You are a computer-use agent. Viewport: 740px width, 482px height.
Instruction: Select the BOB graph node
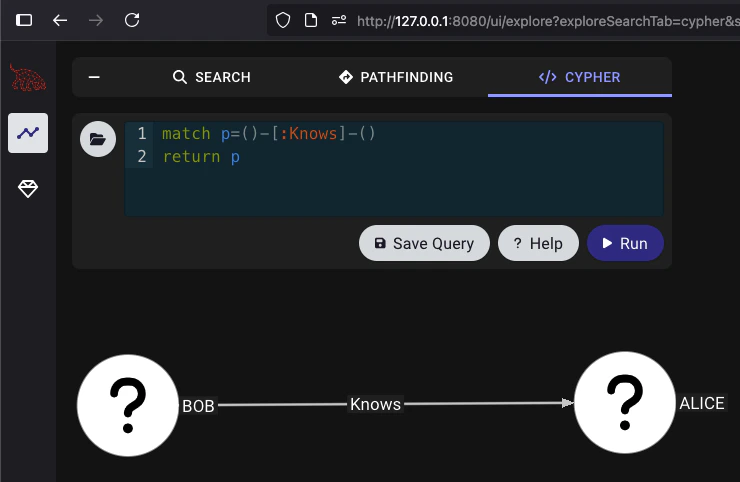128,406
